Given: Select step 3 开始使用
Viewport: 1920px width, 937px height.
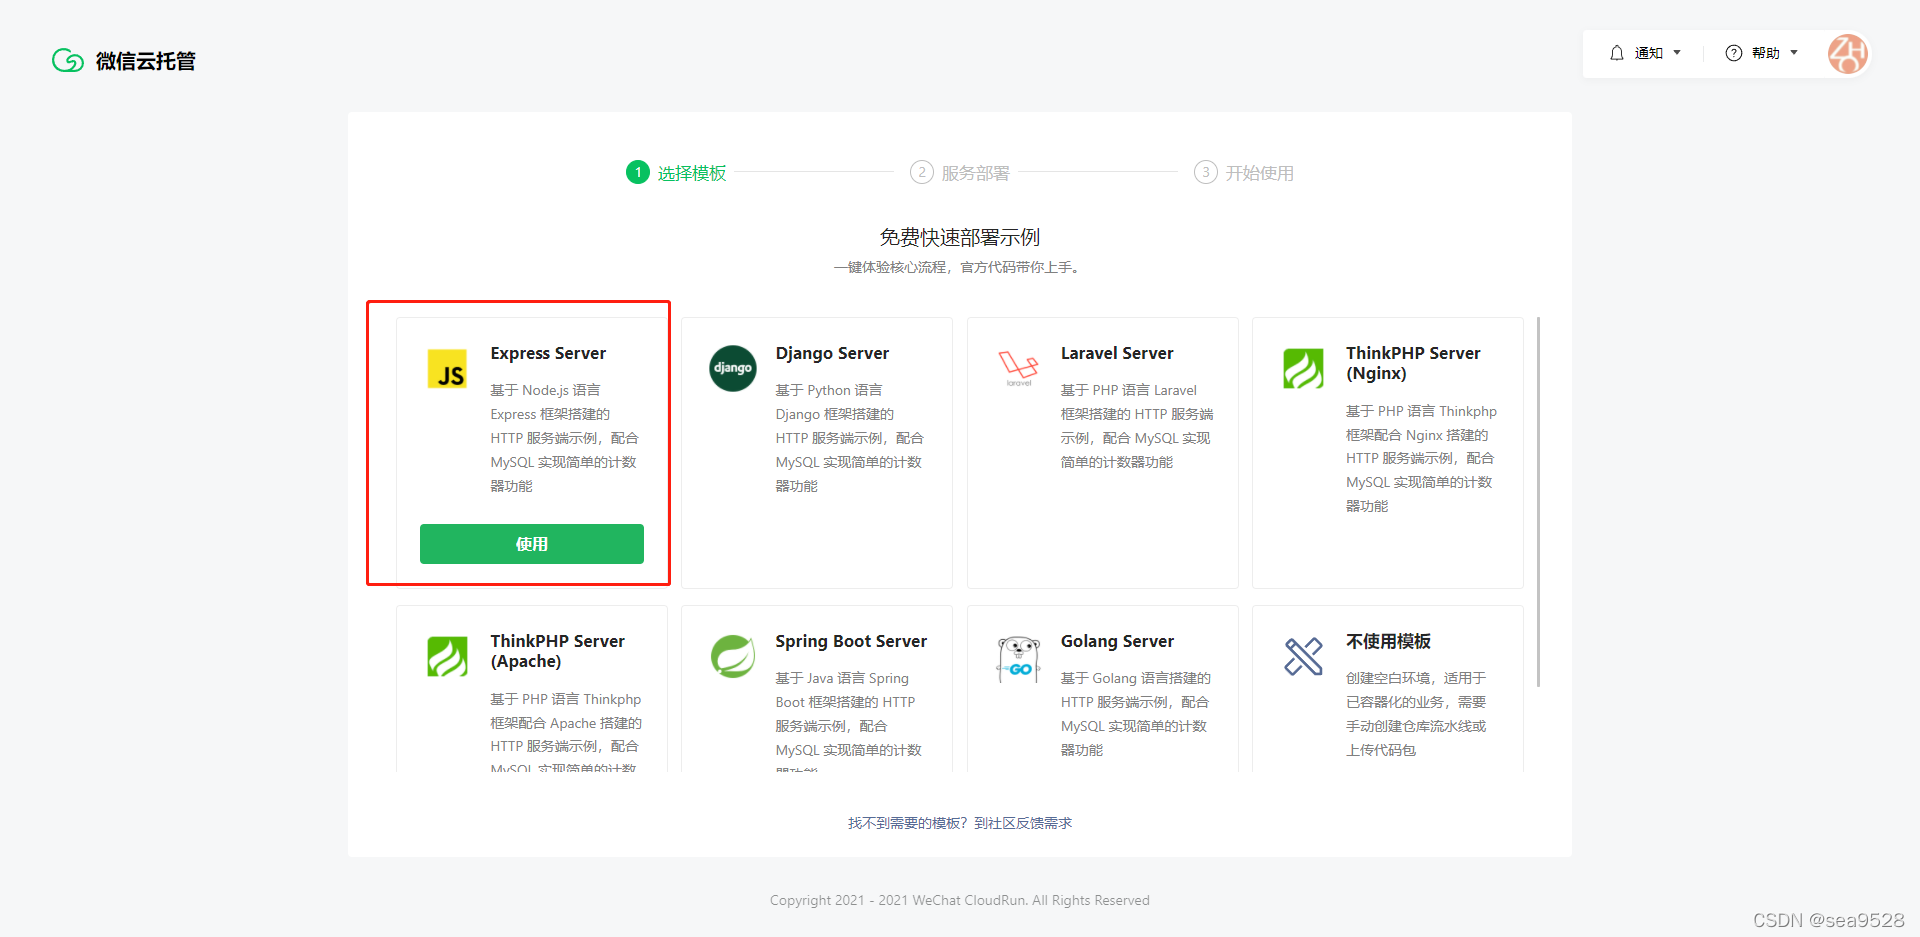Looking at the screenshot, I should 1244,173.
